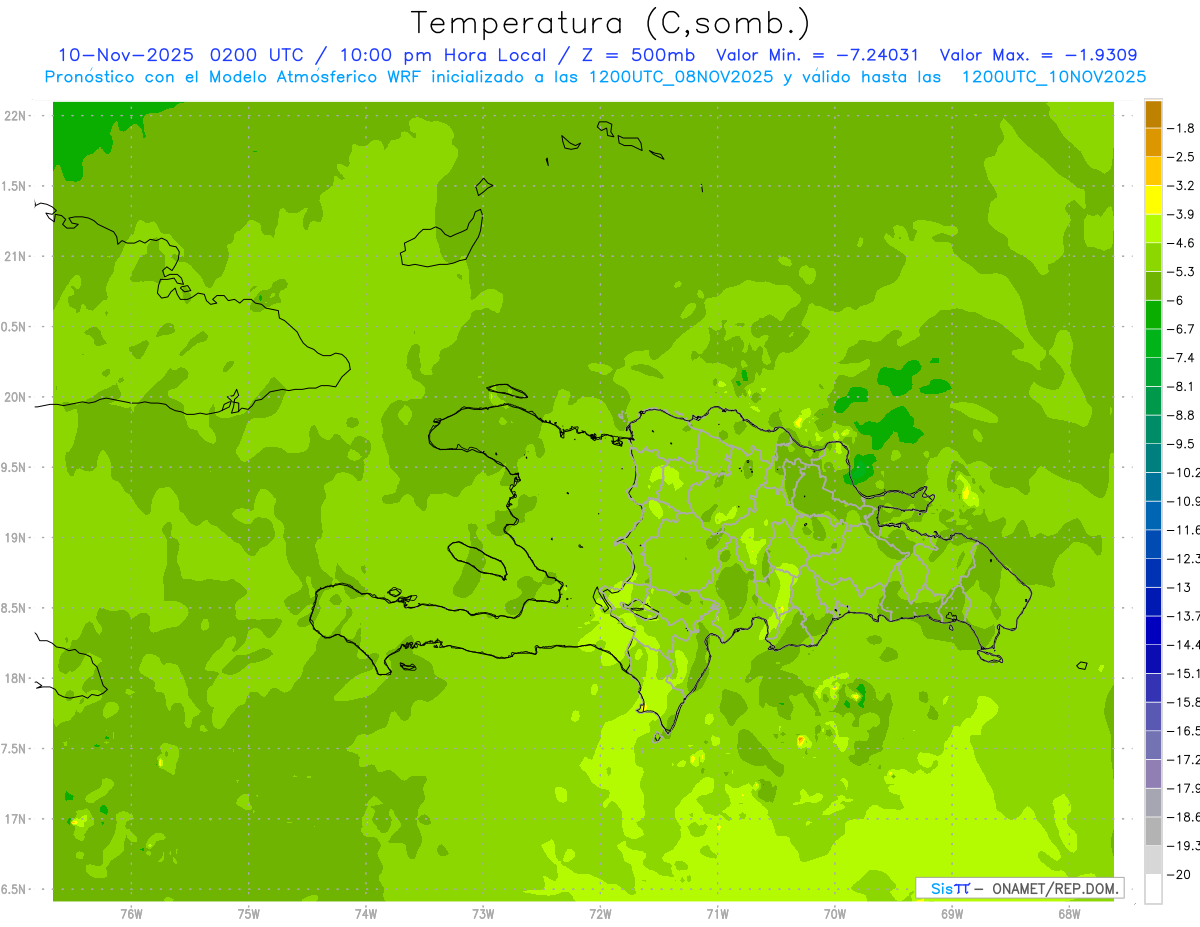Click the '-4.6' colorbar value
The width and height of the screenshot is (1200, 927).
[1182, 243]
